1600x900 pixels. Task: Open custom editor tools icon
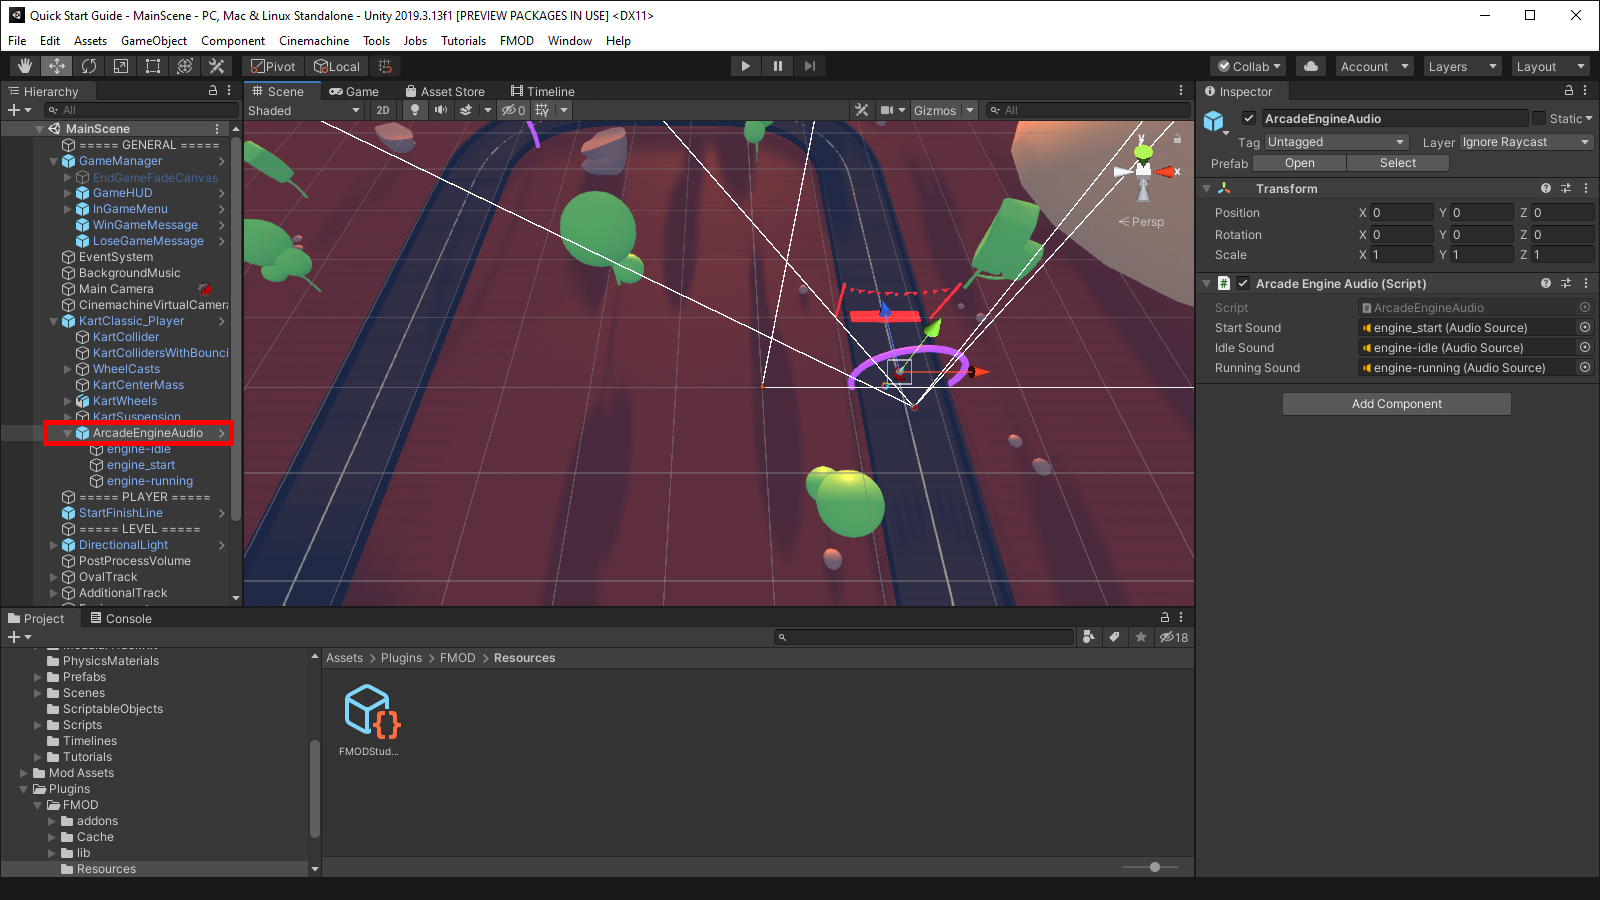[217, 66]
